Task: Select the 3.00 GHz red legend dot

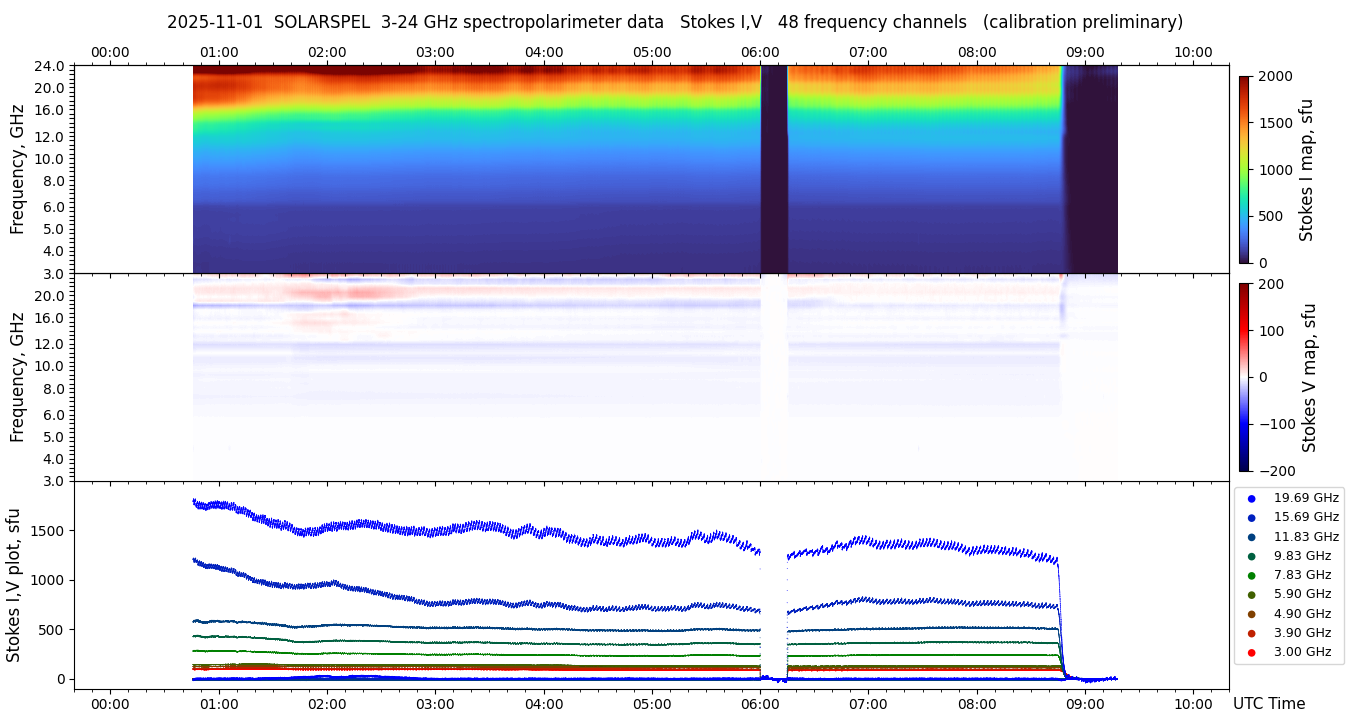Action: (1251, 653)
